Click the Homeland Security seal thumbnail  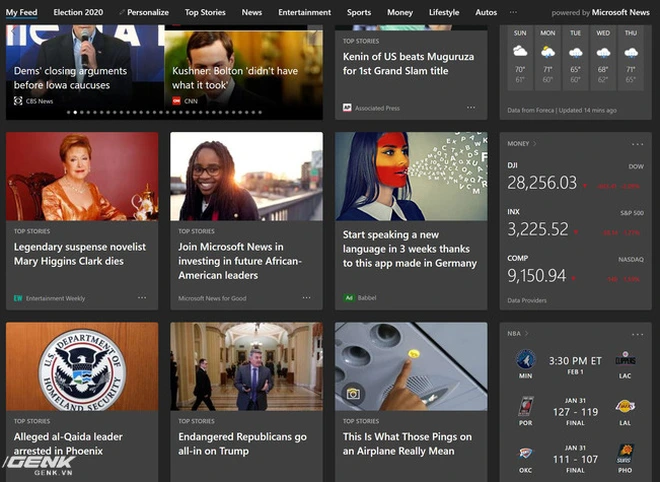[x=82, y=366]
